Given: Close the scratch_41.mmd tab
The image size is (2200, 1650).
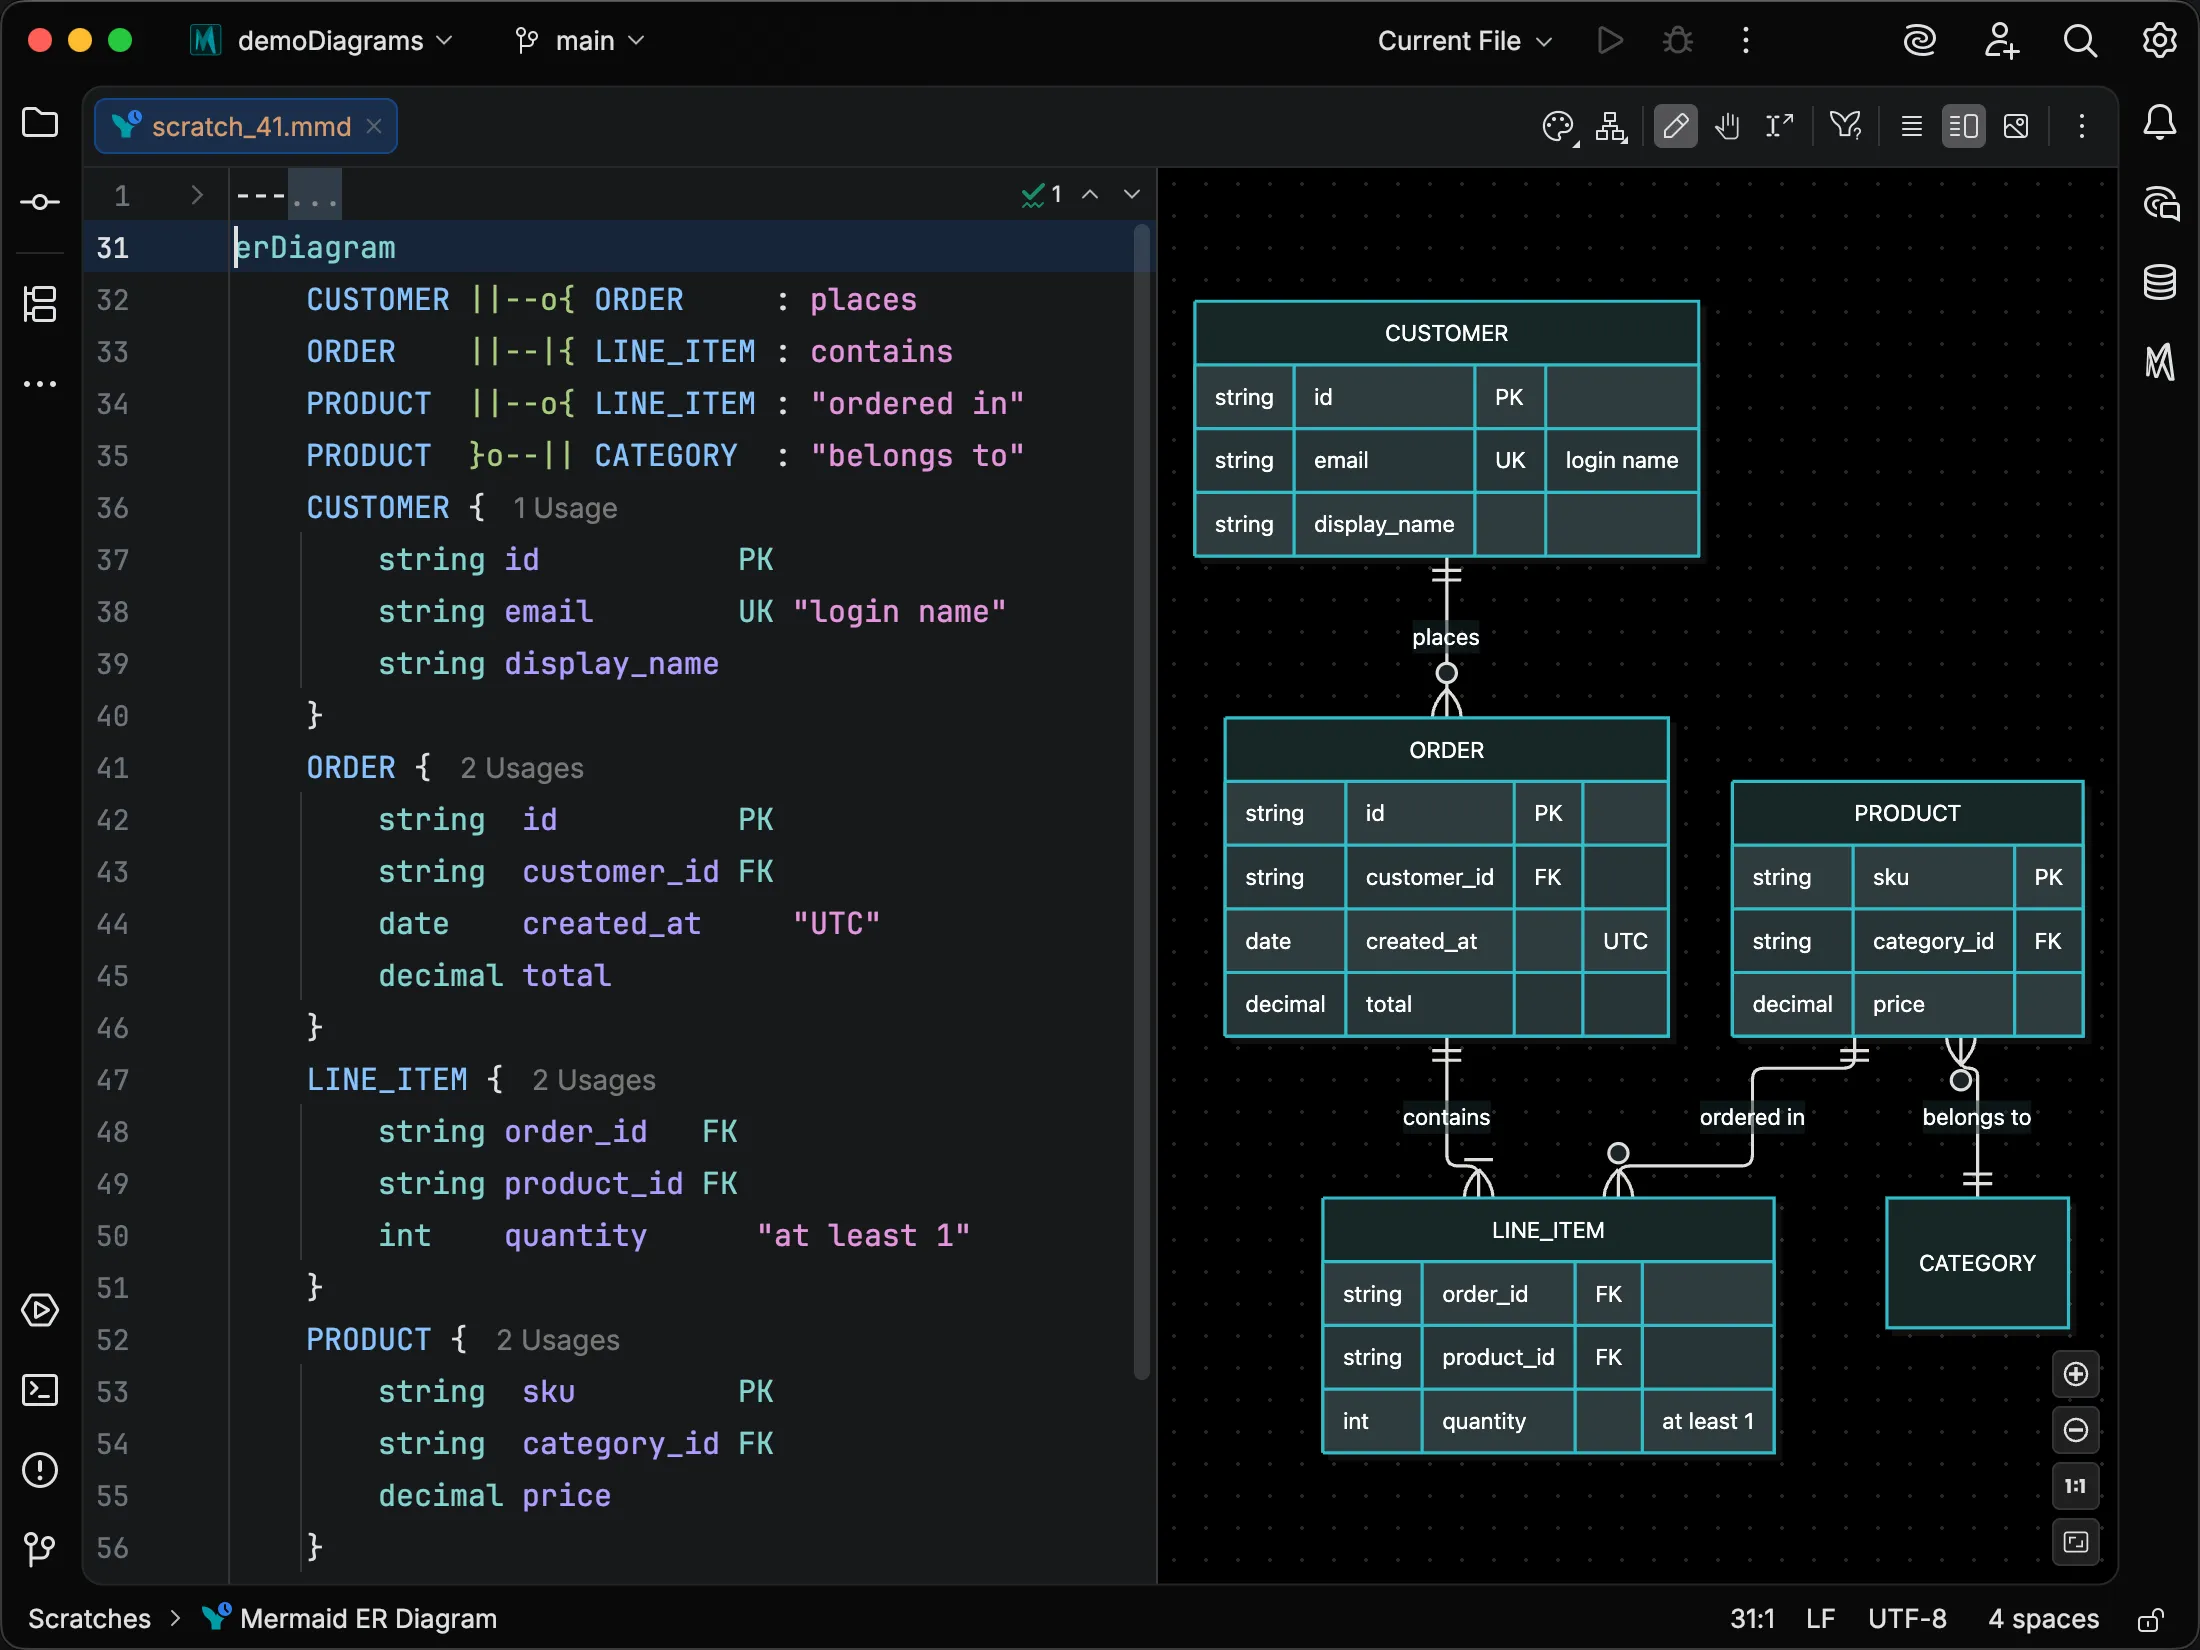Looking at the screenshot, I should (x=374, y=126).
